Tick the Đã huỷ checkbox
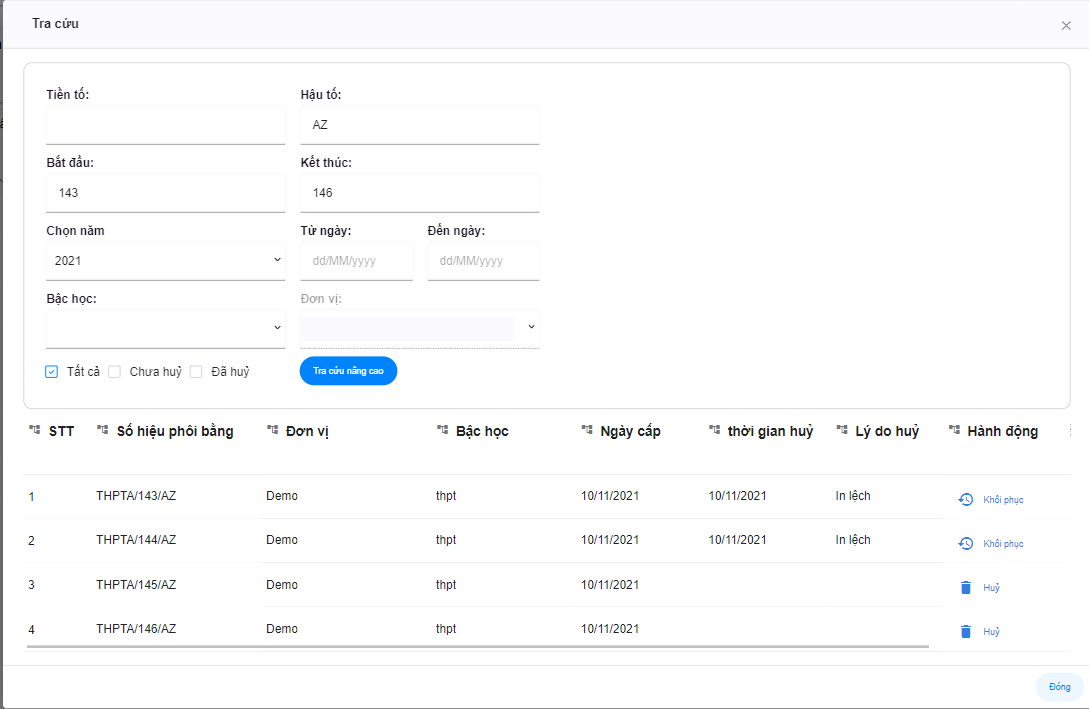The height and width of the screenshot is (709, 1089). click(196, 372)
